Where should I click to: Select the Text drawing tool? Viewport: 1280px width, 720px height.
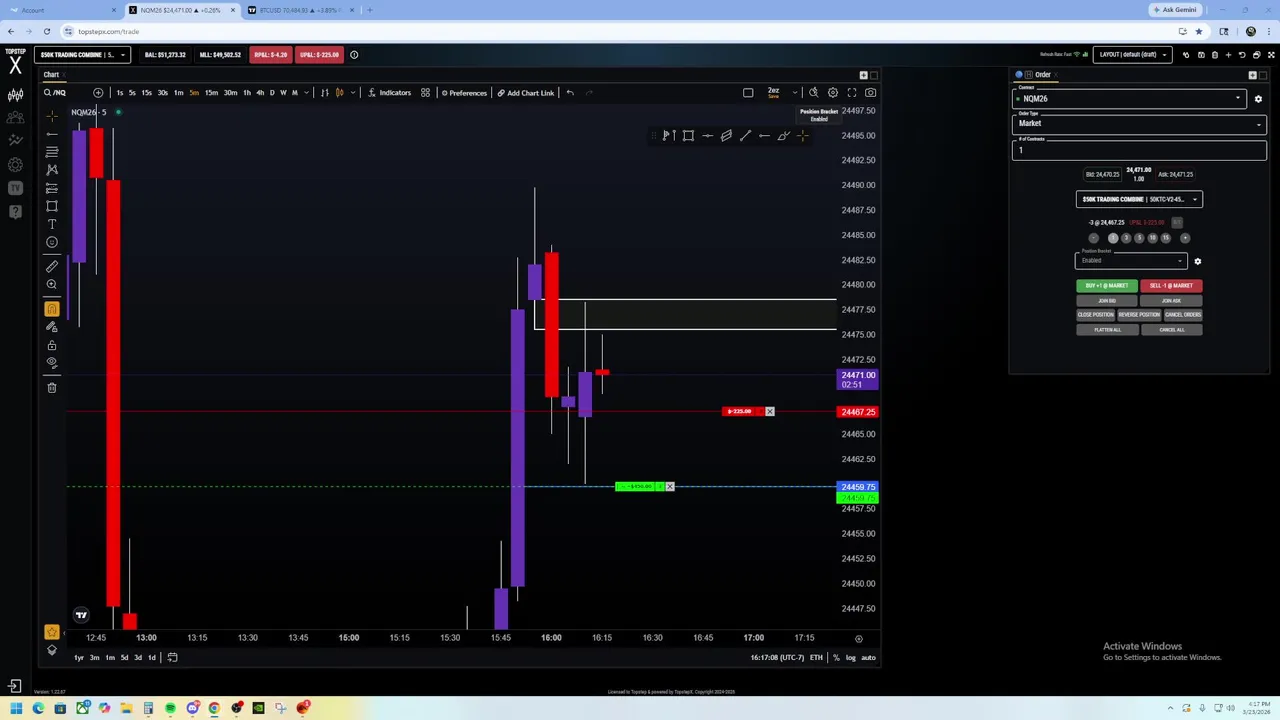(52, 224)
